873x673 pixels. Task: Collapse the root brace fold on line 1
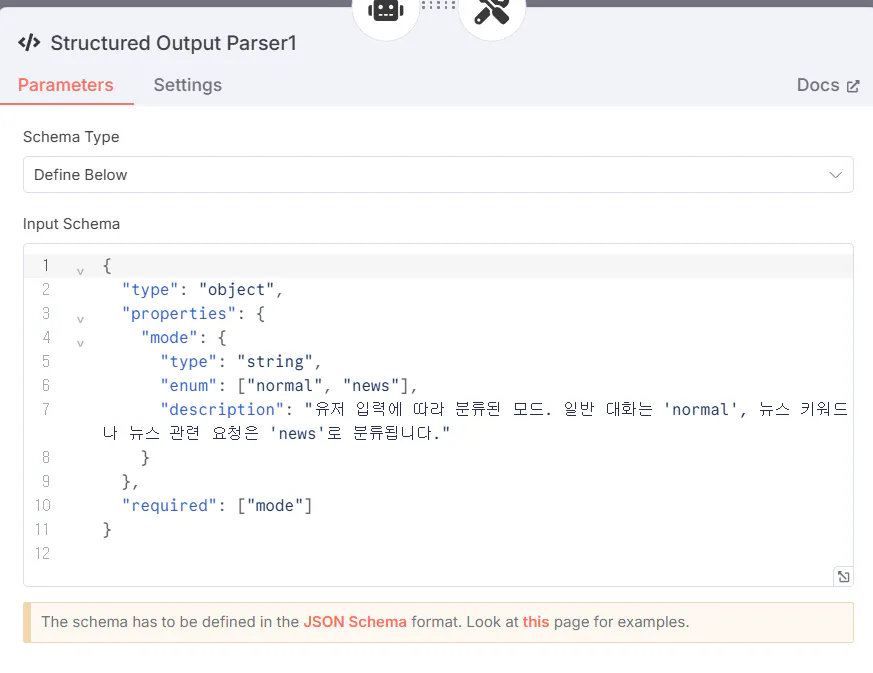click(x=80, y=271)
